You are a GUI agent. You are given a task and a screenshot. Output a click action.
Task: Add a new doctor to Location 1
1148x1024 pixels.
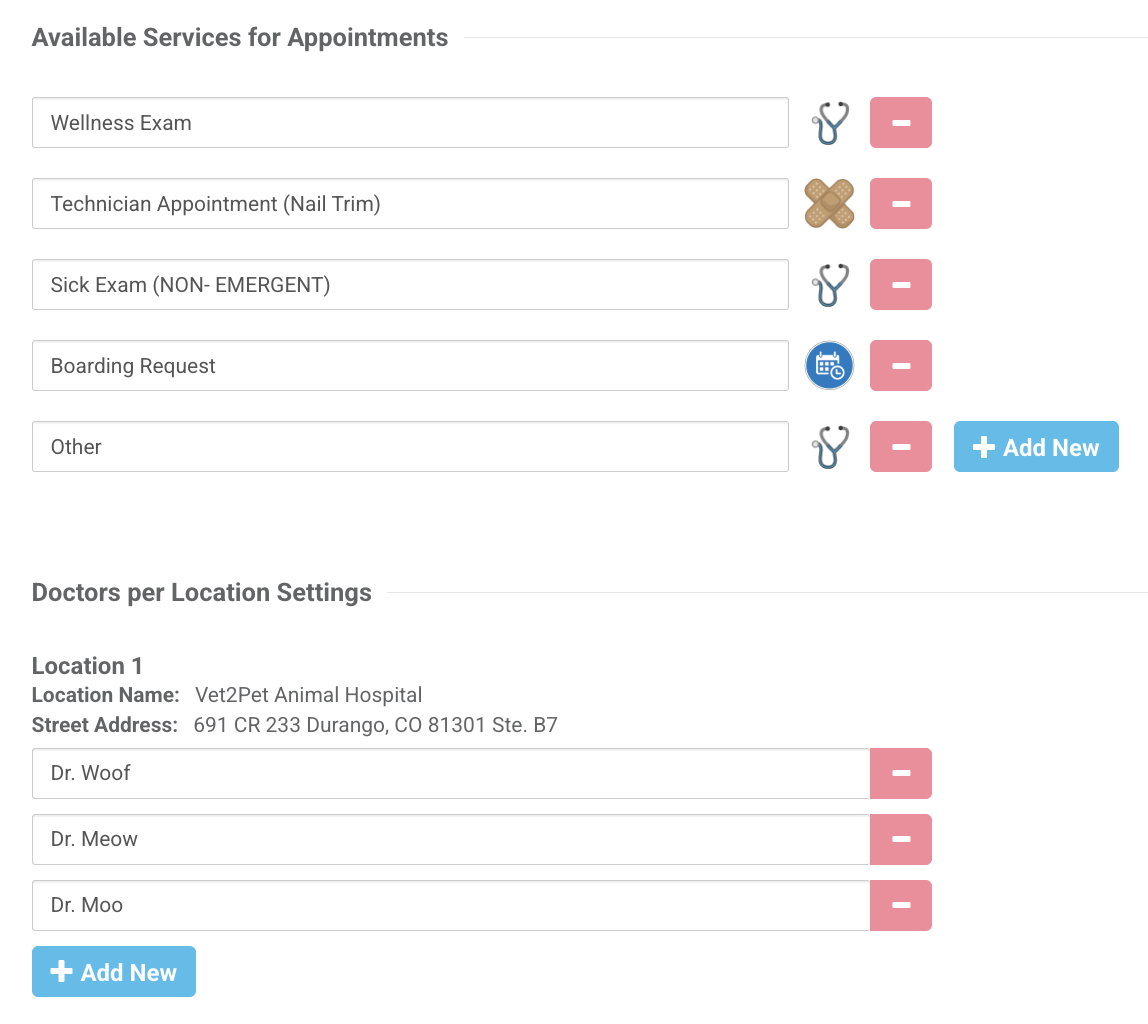point(114,972)
